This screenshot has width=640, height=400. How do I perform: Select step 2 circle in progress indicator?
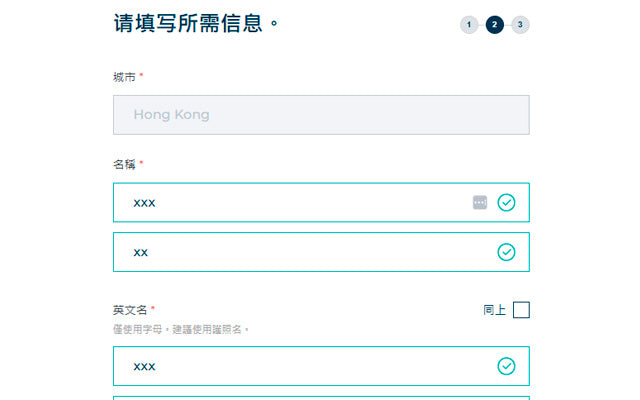(x=495, y=25)
